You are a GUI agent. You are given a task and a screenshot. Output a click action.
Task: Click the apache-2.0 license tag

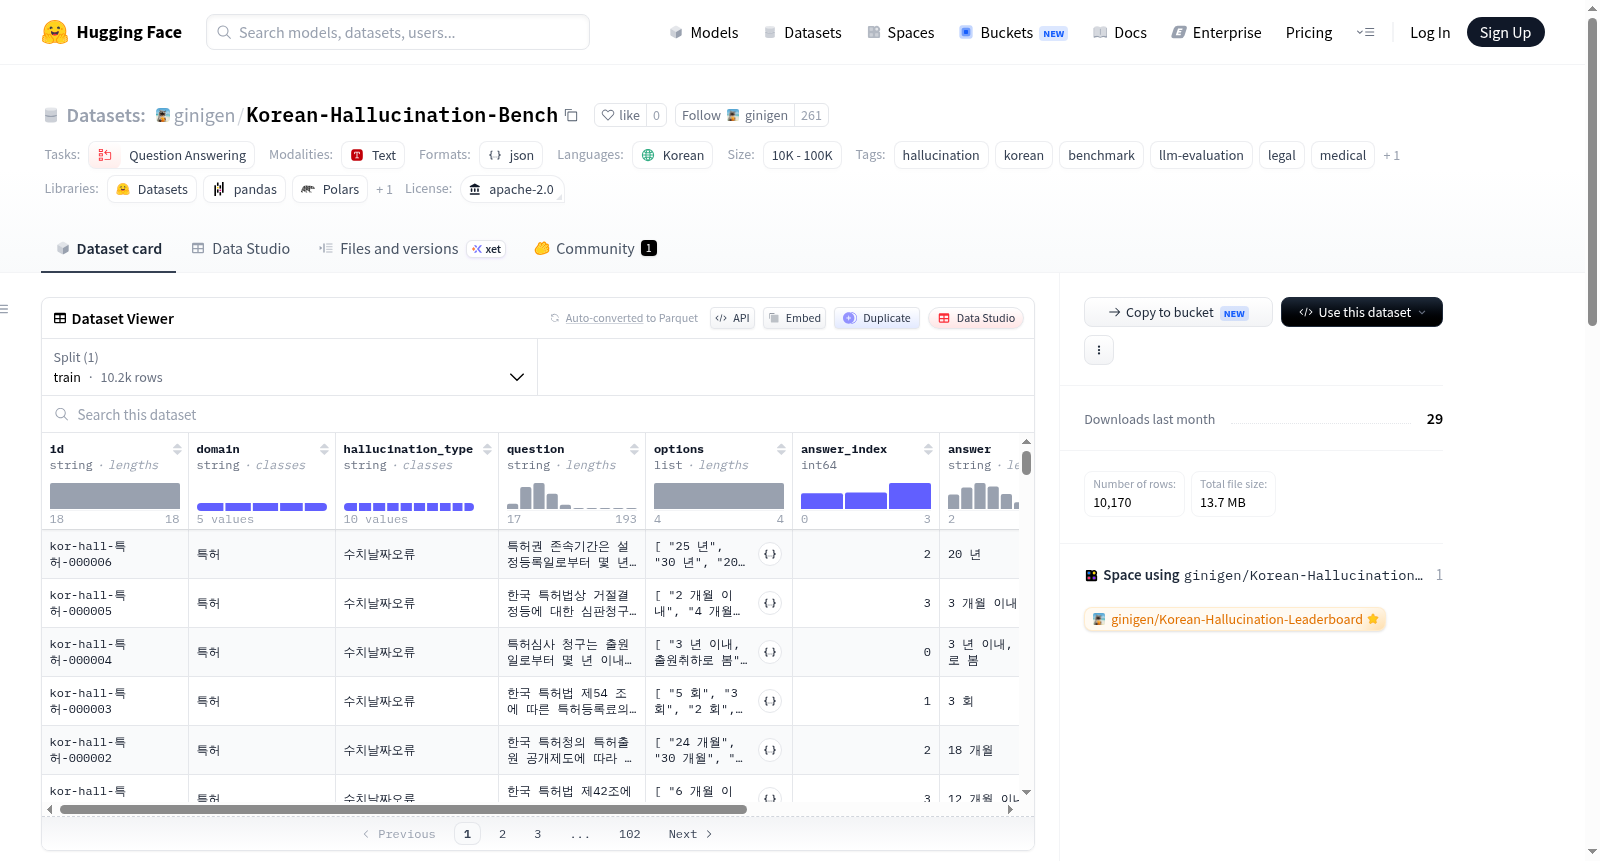pyautogui.click(x=512, y=189)
